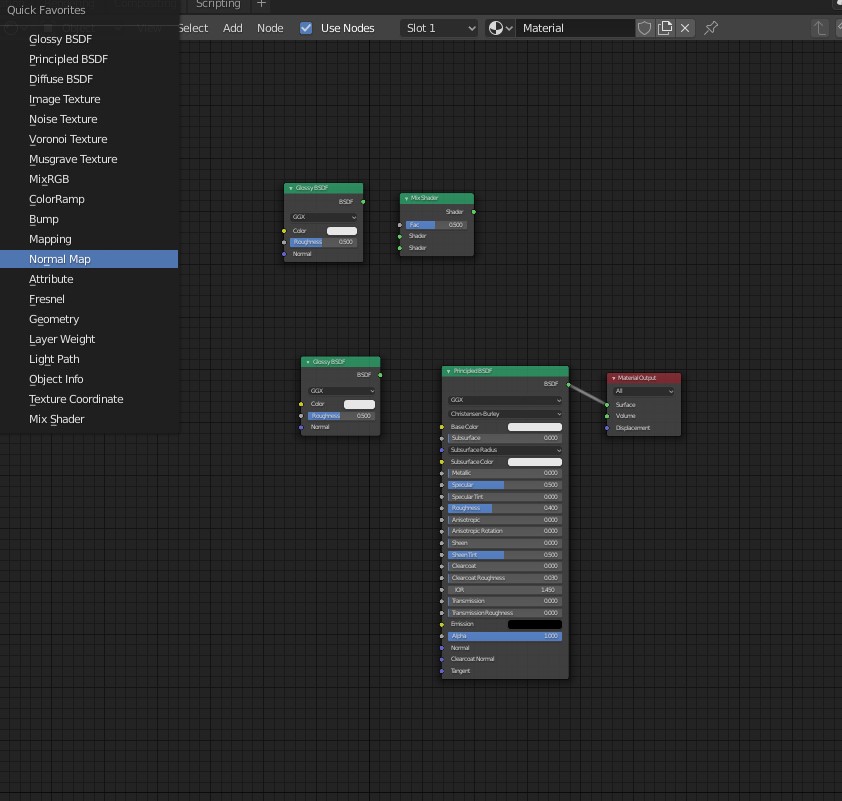Choose Normal Map from Quick Favorites
842x801 pixels.
89,259
